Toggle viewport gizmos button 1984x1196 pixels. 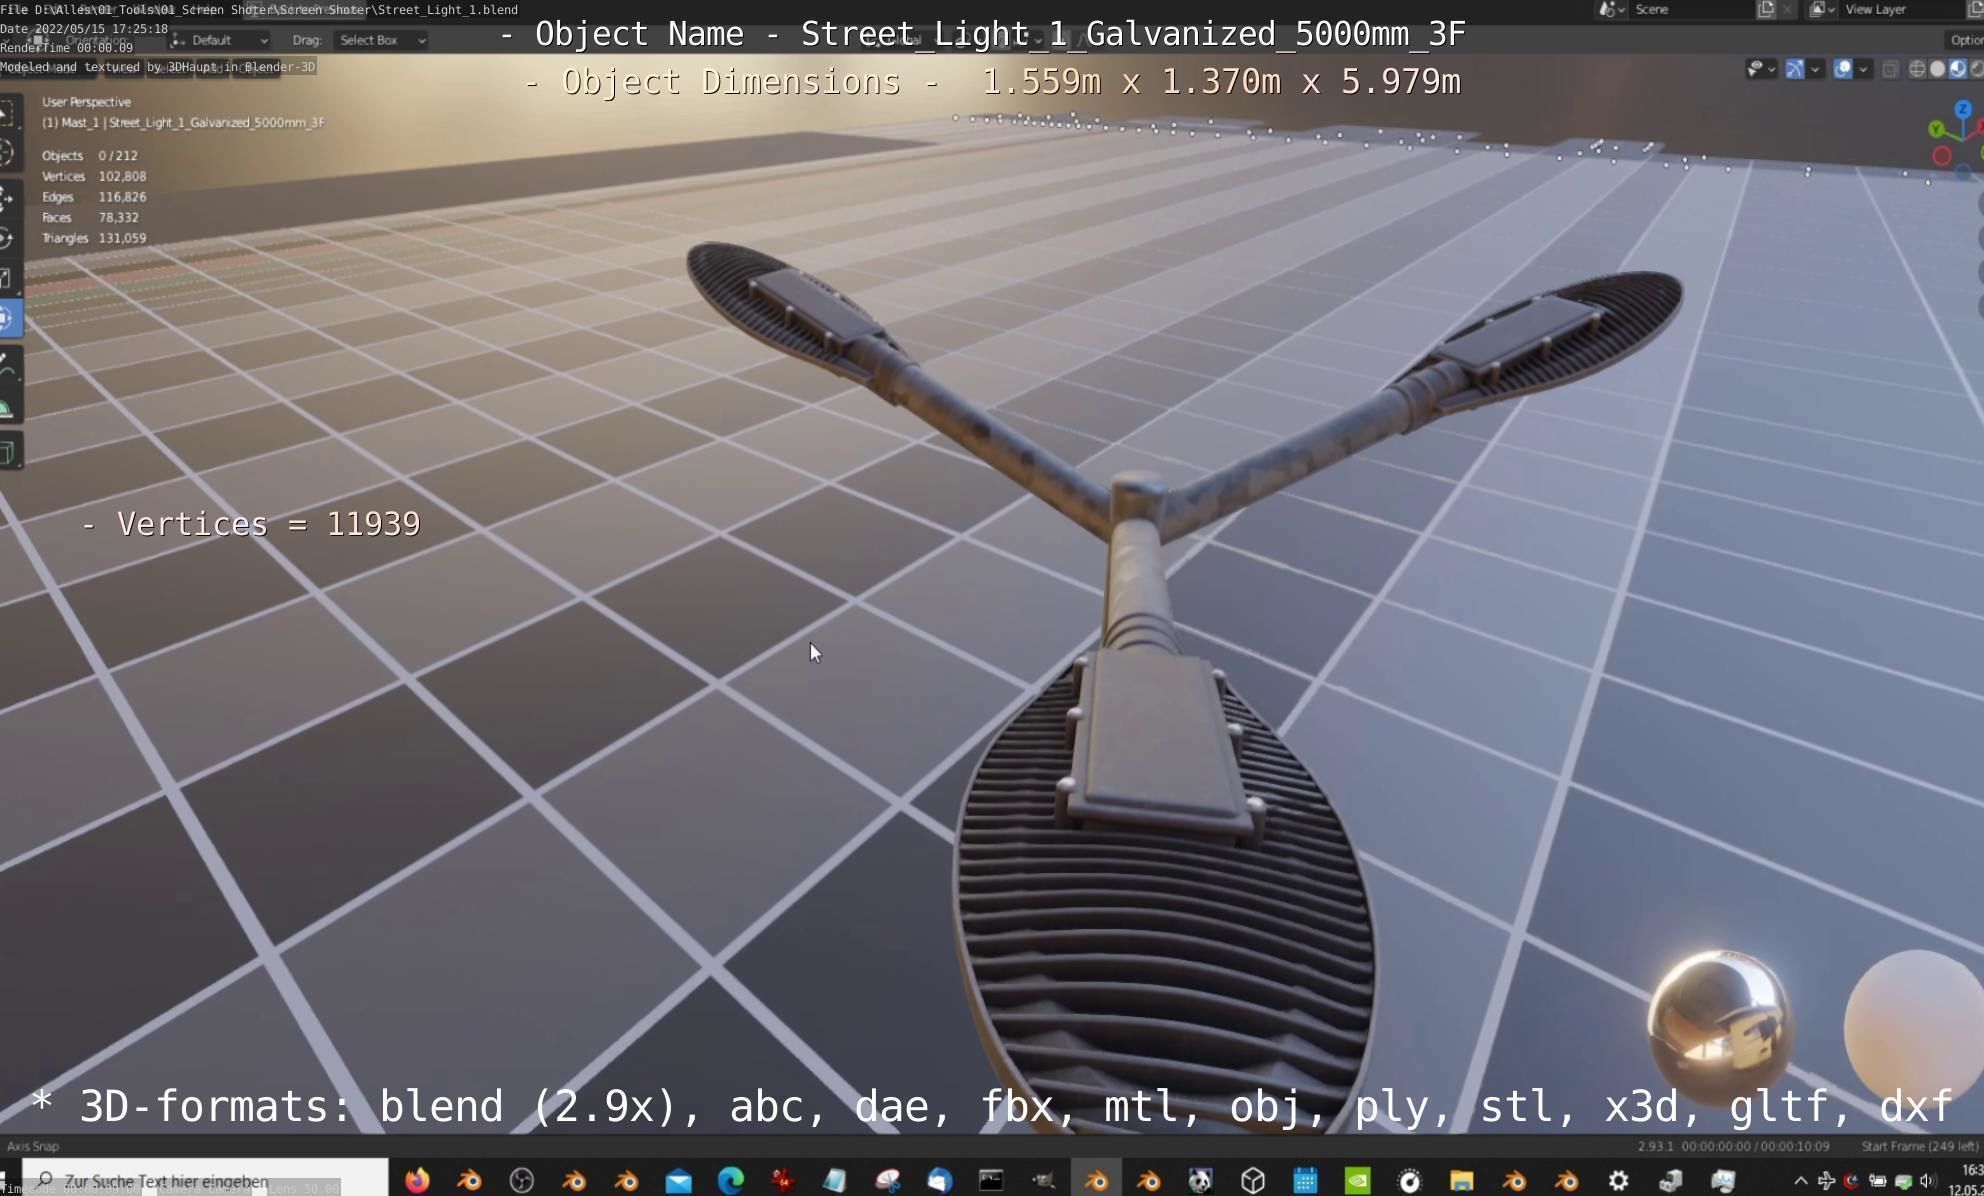tap(1794, 69)
